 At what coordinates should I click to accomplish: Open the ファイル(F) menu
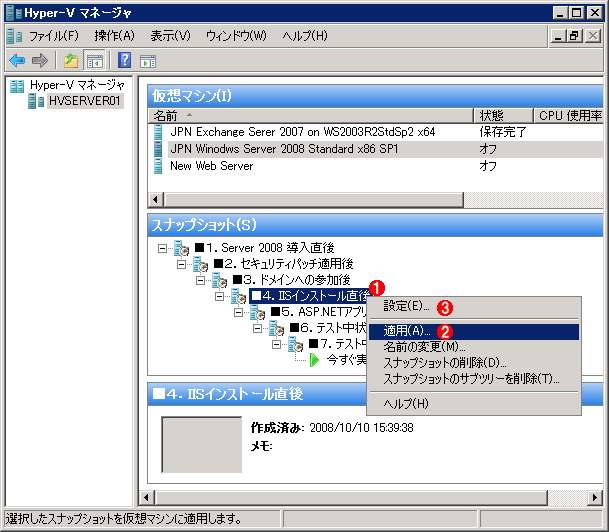54,36
